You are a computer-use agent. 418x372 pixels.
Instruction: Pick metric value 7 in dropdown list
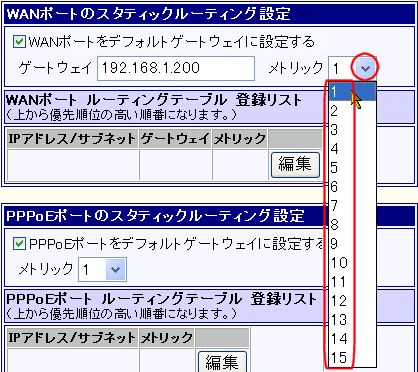point(352,206)
